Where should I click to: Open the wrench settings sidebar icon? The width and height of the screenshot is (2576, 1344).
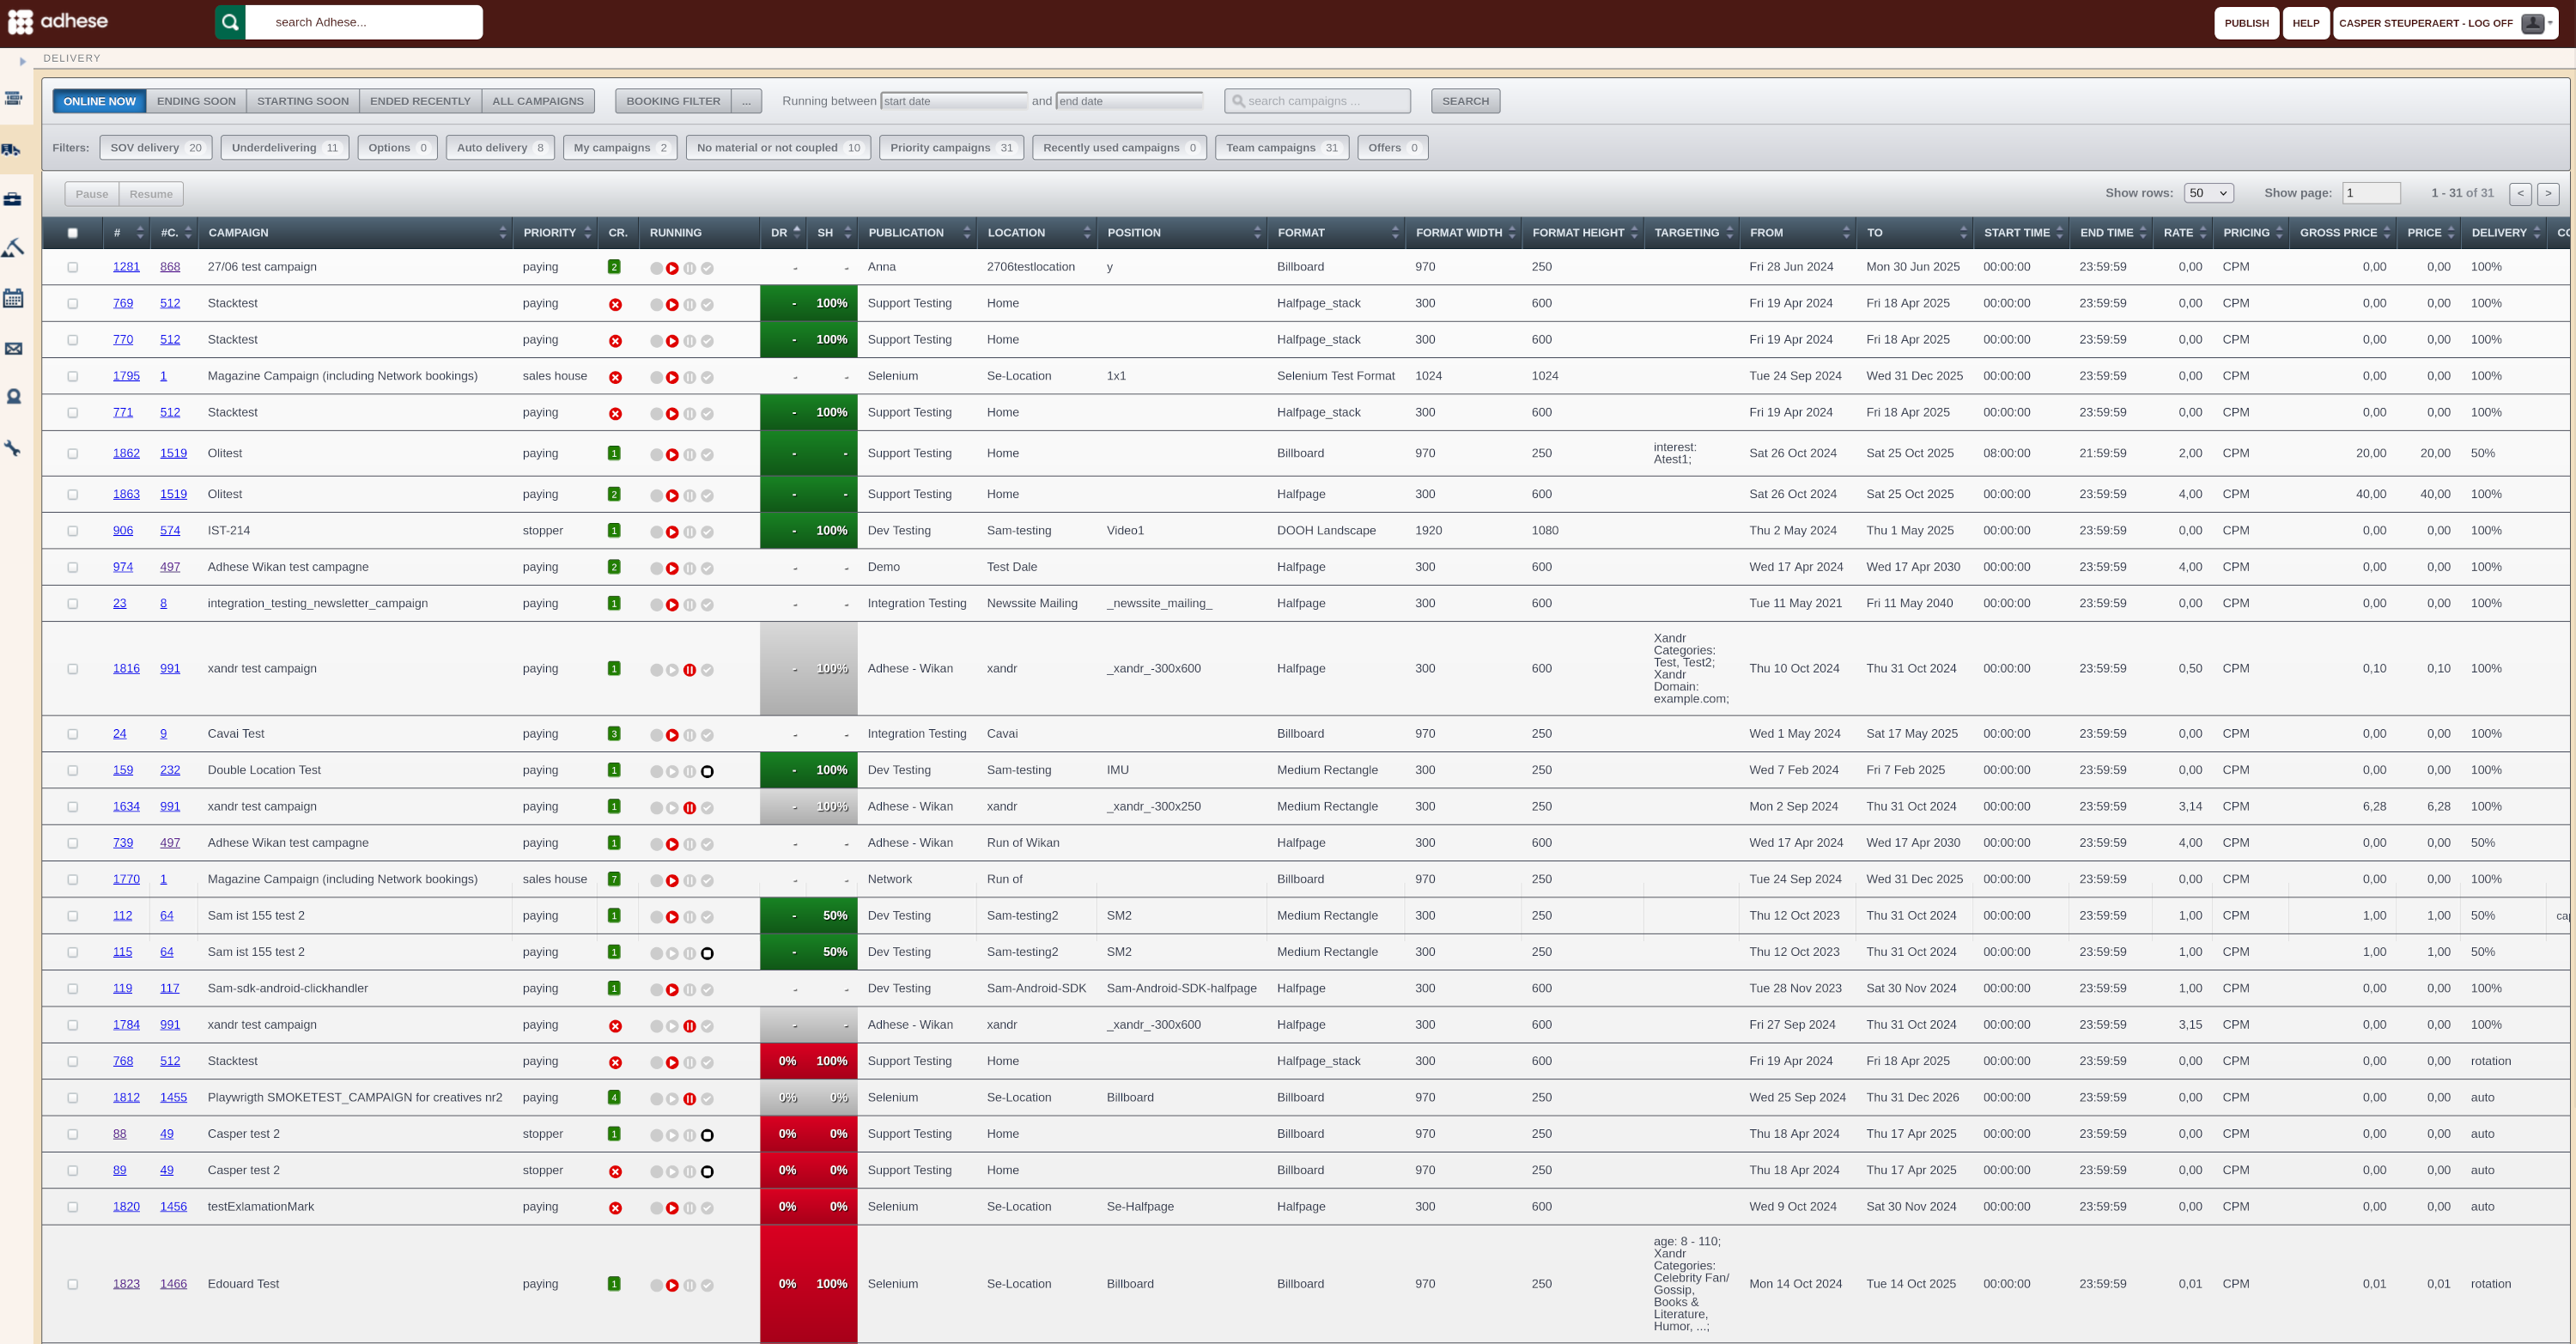pos(12,448)
